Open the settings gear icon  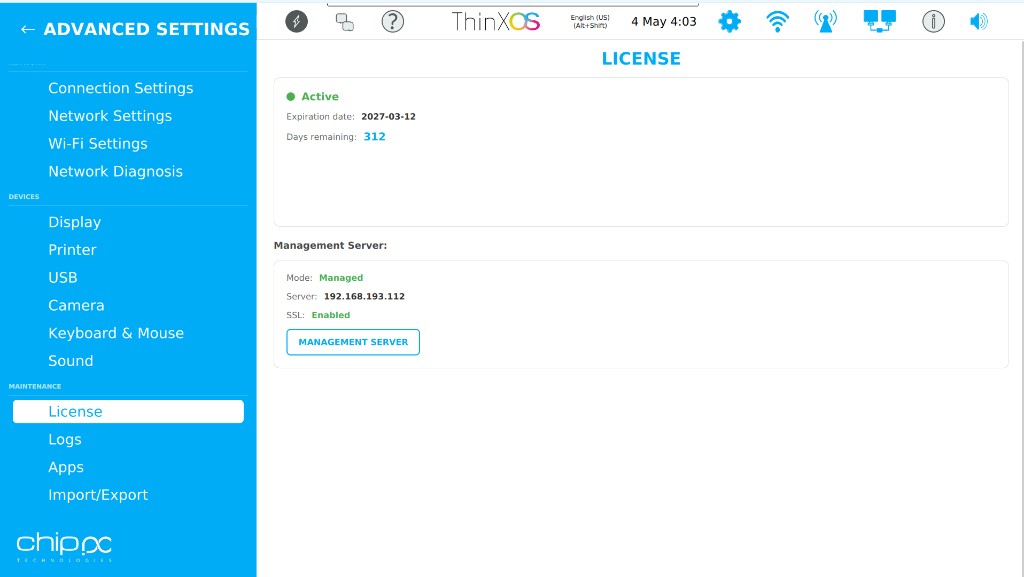point(729,22)
